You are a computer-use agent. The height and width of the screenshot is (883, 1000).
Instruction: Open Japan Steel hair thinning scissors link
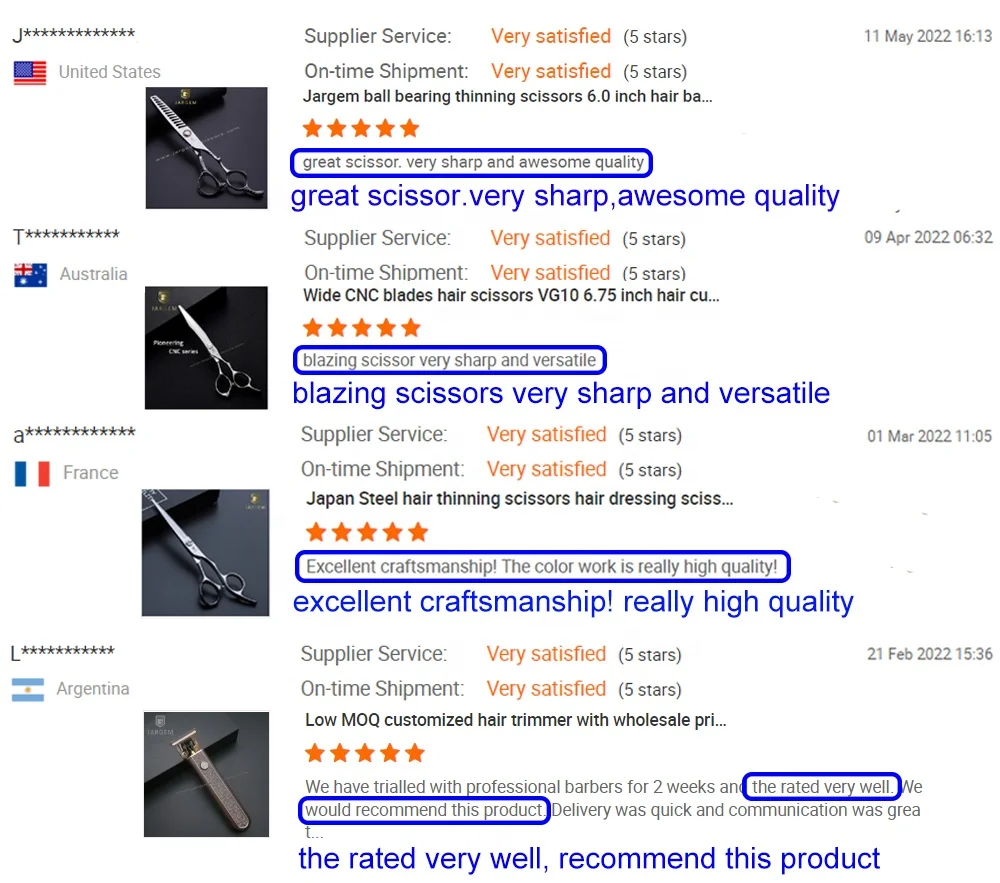(519, 499)
